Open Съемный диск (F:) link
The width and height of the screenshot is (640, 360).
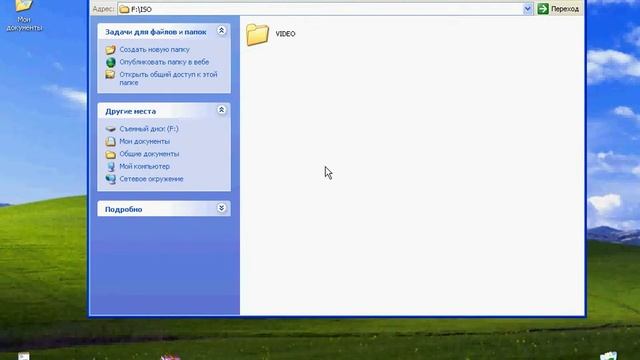pos(149,129)
